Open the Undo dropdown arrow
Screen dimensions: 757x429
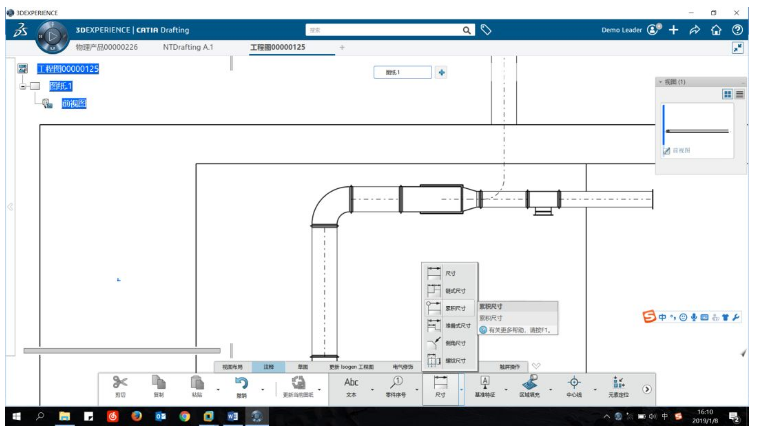(263, 389)
